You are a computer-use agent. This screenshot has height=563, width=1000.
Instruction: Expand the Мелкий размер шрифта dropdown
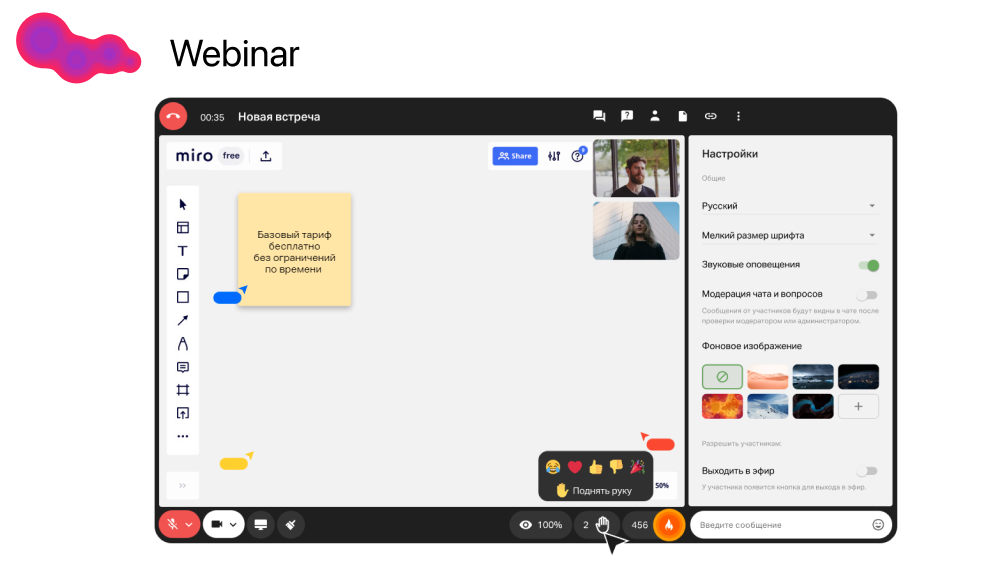point(789,236)
